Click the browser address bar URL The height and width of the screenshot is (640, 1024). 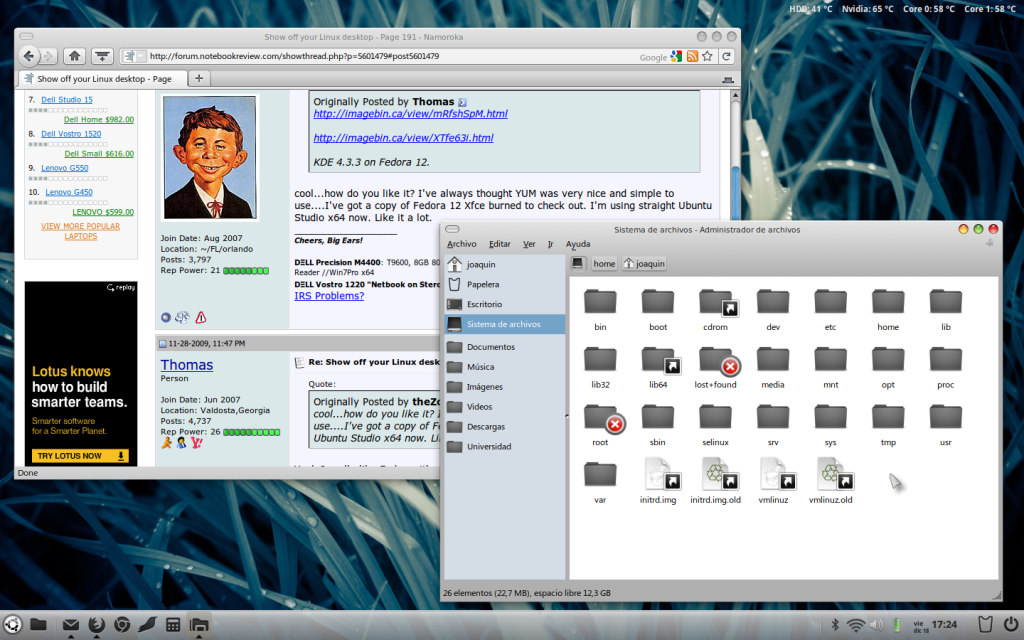pyautogui.click(x=294, y=56)
